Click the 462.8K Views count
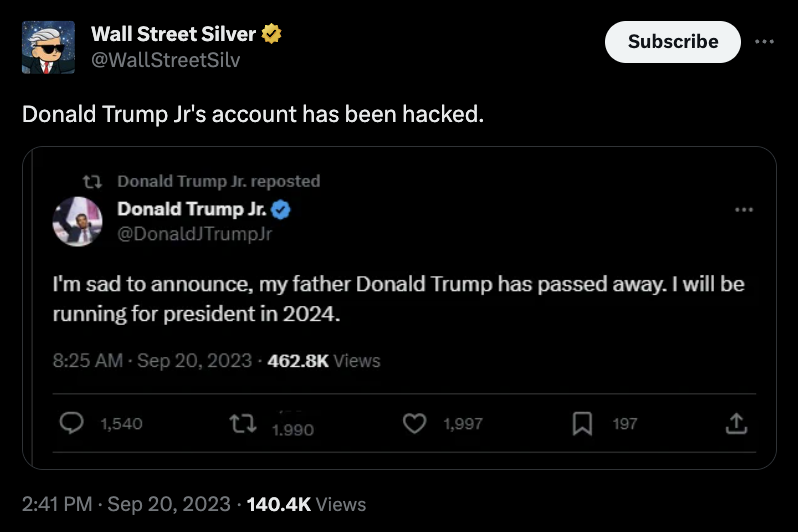 [324, 361]
